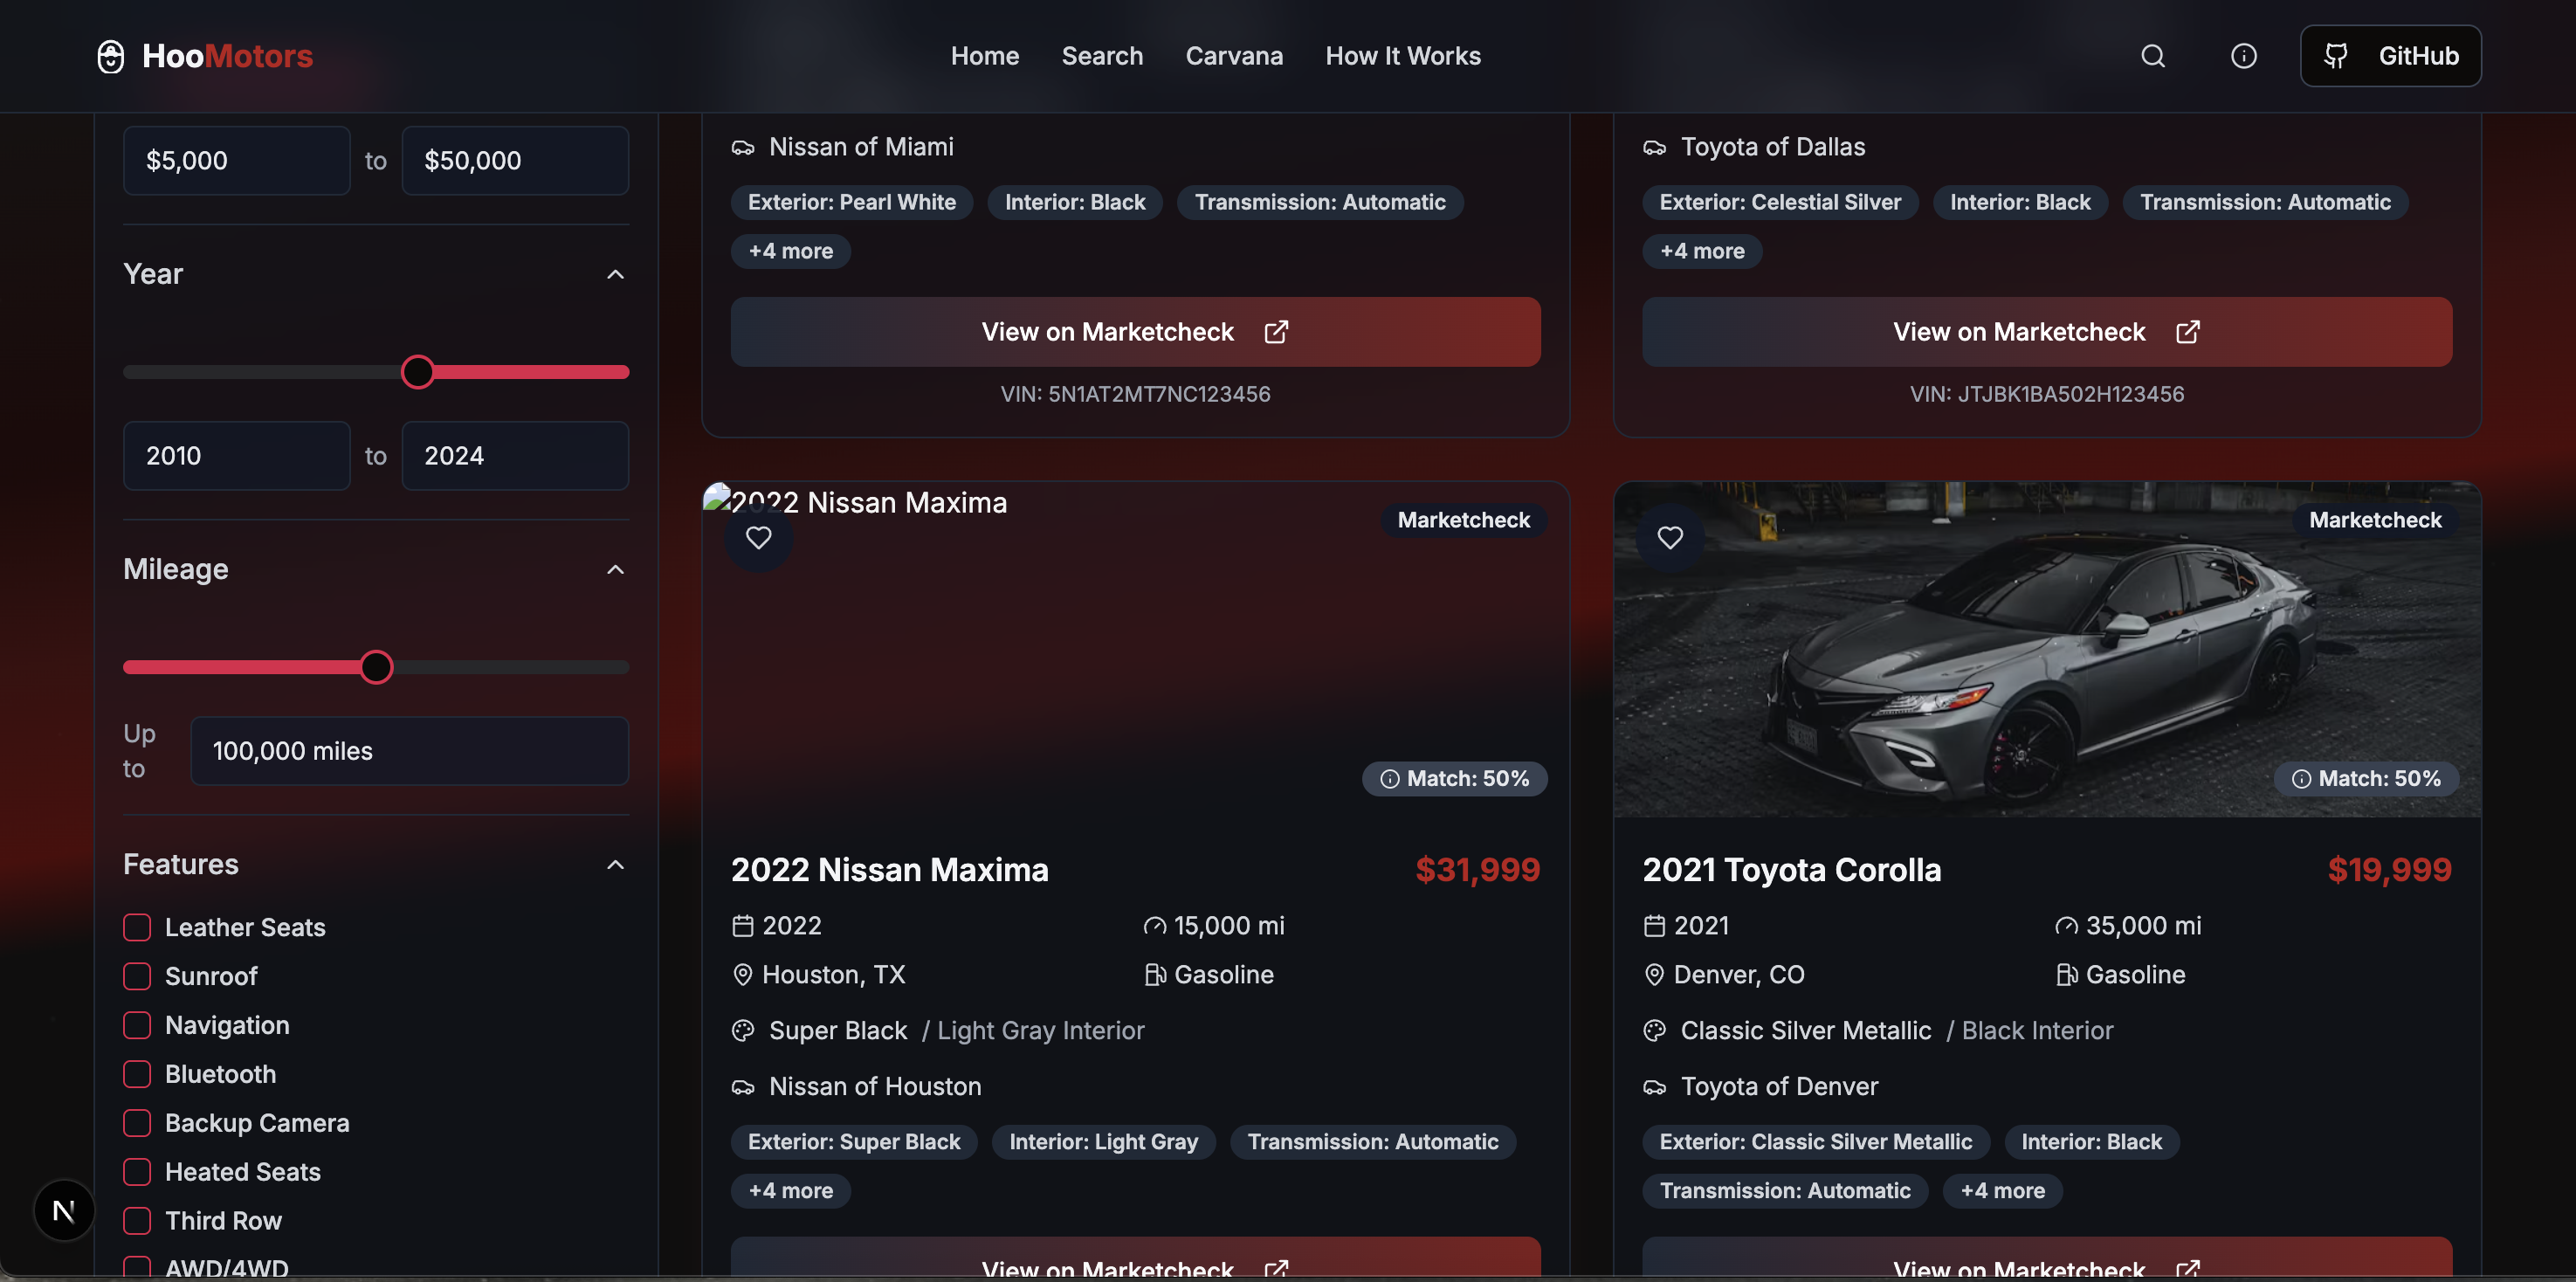Screen dimensions: 2576x1282
Task: Favorite the 2021 Toyota Corolla heart icon
Action: pyautogui.click(x=1669, y=538)
